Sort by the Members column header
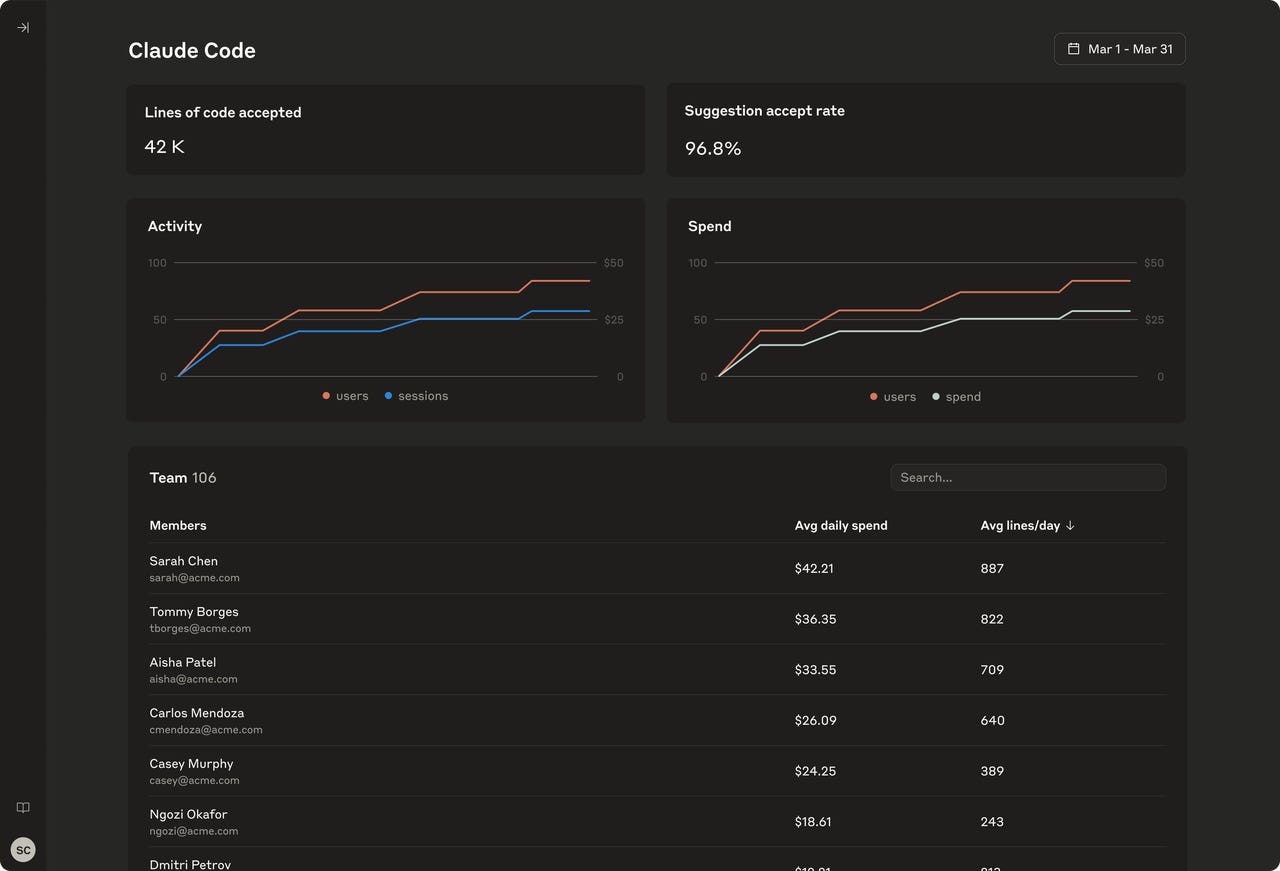1280x871 pixels. (178, 526)
